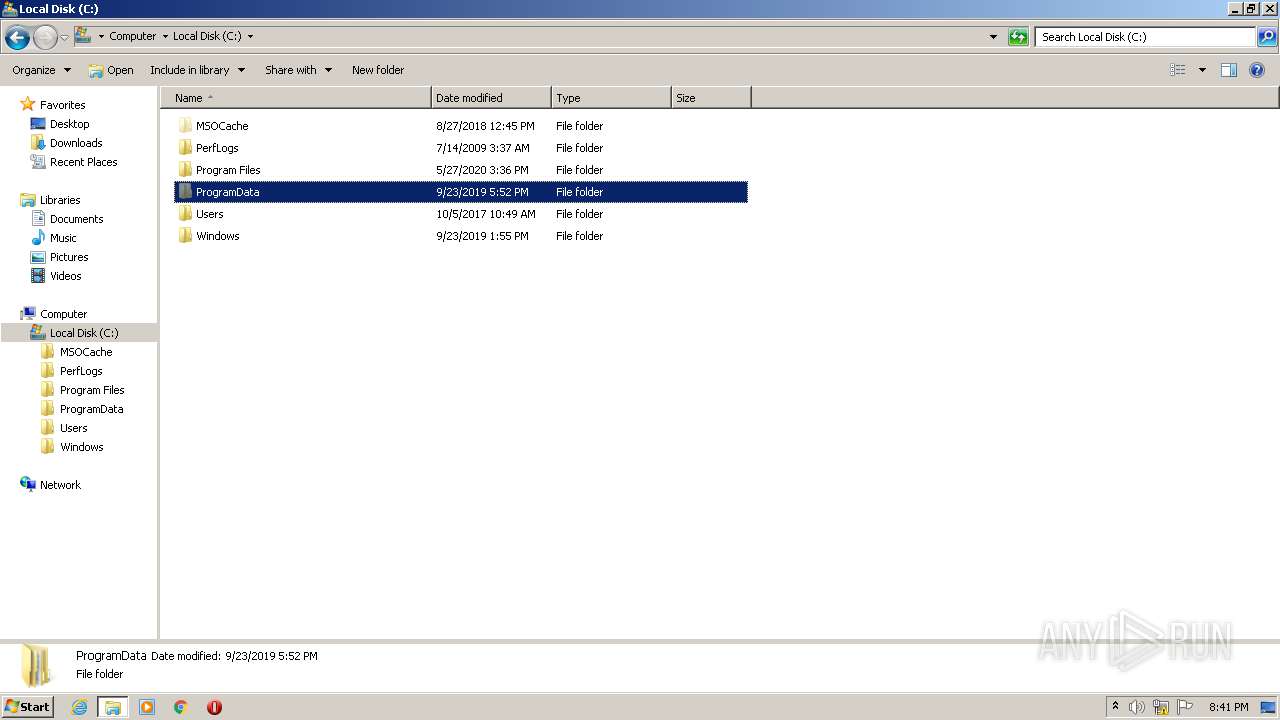The height and width of the screenshot is (720, 1280).
Task: Select Local Disk (C:) in navigation tree
Action: (84, 333)
